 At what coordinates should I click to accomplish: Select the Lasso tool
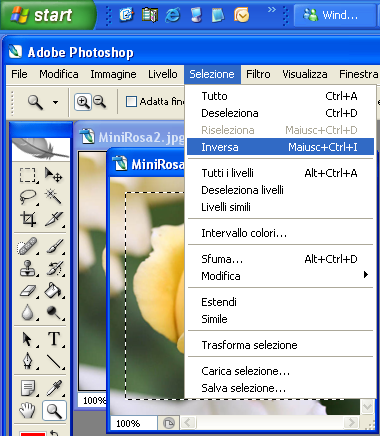pos(27,197)
